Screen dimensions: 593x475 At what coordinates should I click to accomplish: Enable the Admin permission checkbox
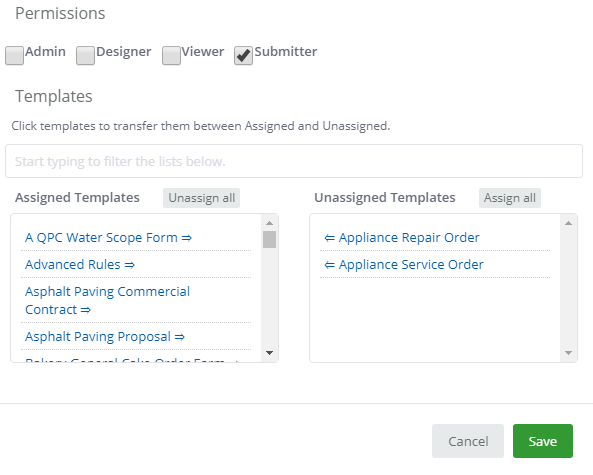coord(14,55)
